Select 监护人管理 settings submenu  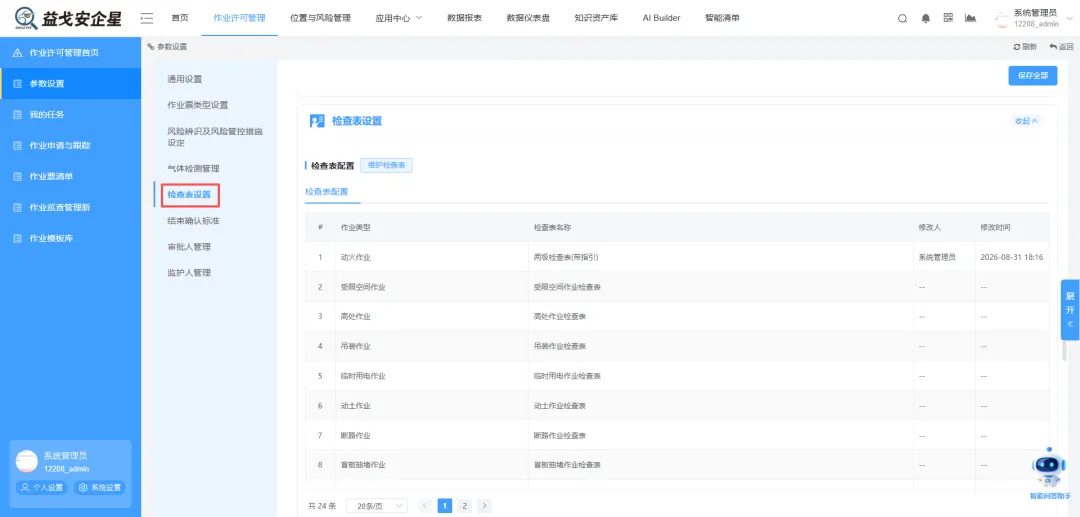click(x=189, y=273)
